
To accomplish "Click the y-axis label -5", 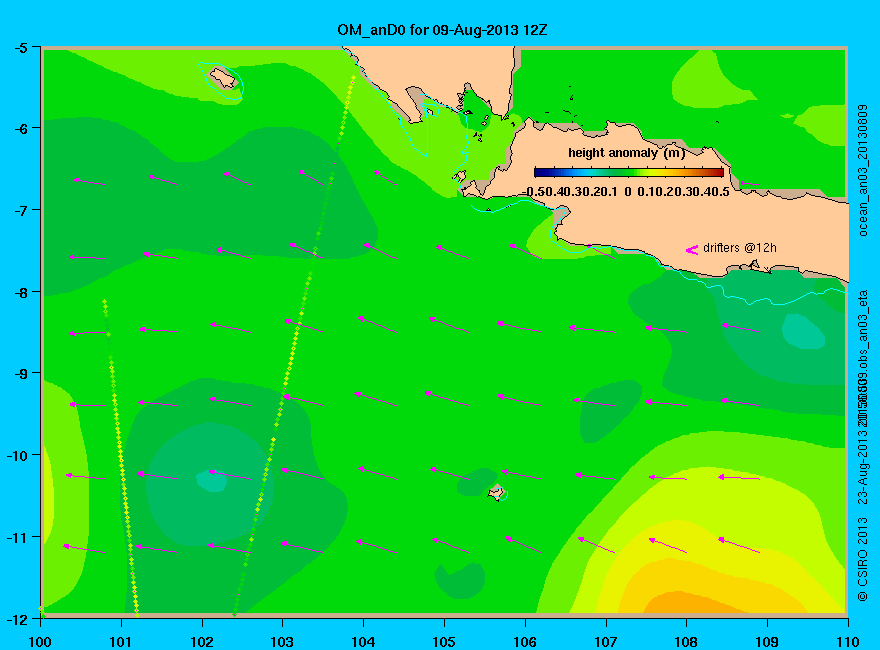I will pos(20,48).
